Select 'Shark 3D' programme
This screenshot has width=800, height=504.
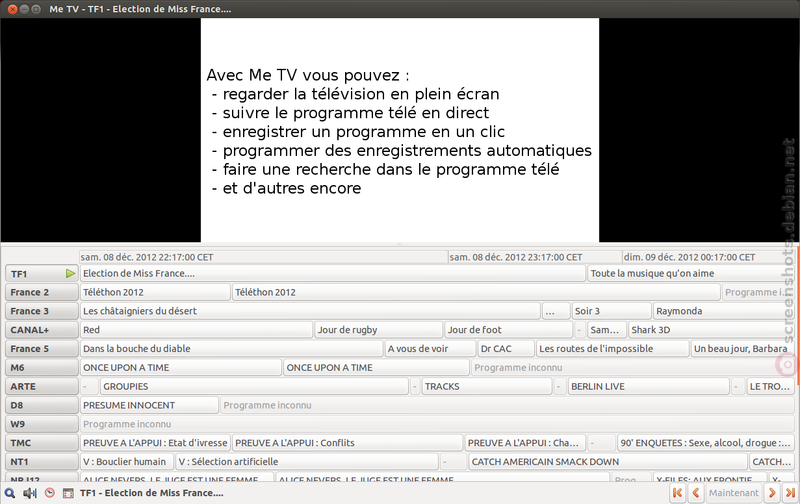(x=711, y=330)
